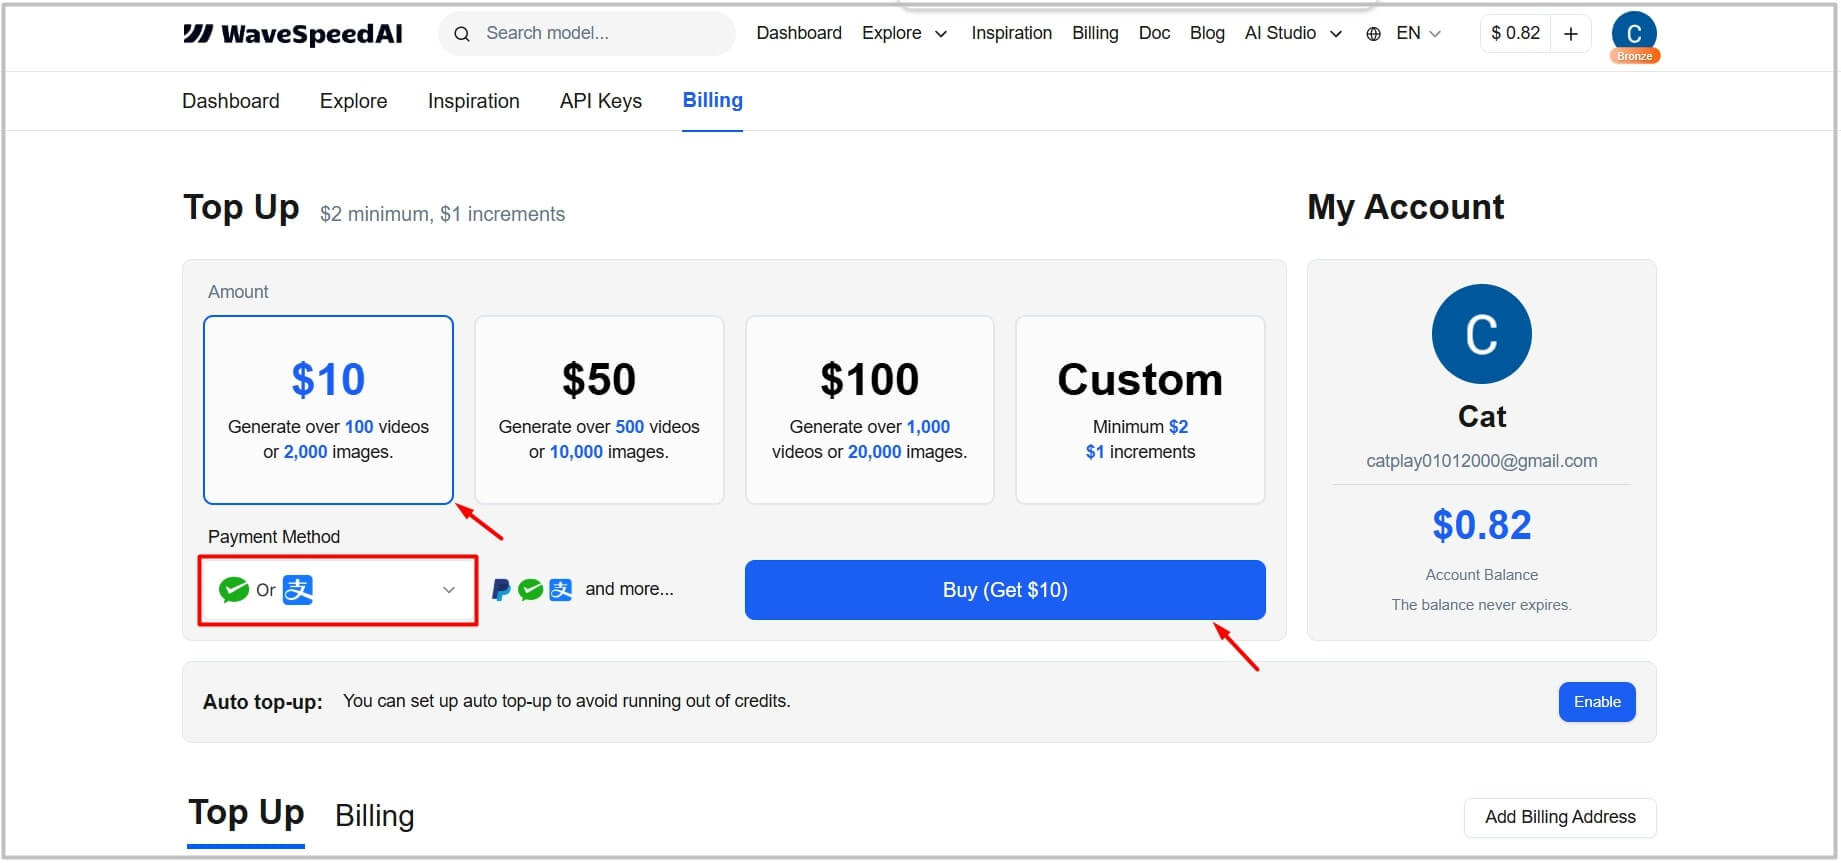Screen dimensions: 1841x863
Task: Click the Alipay icon beside and more
Action: [x=561, y=590]
